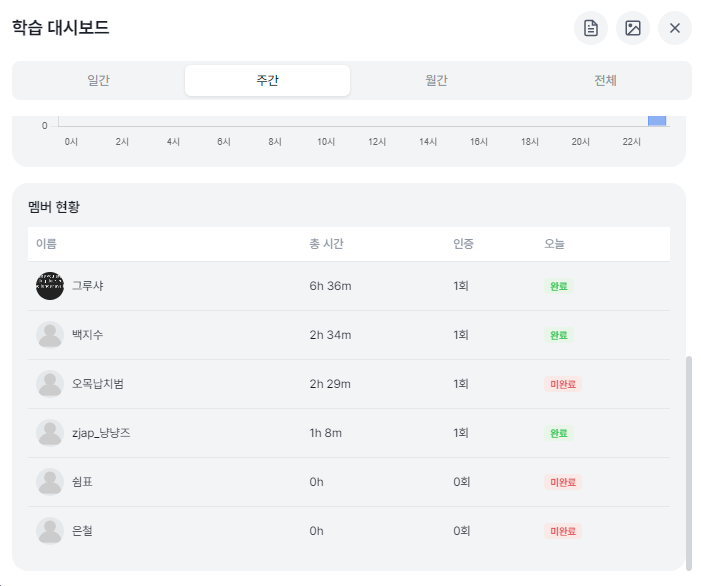
Task: Click 은철's profile avatar
Action: click(x=50, y=531)
